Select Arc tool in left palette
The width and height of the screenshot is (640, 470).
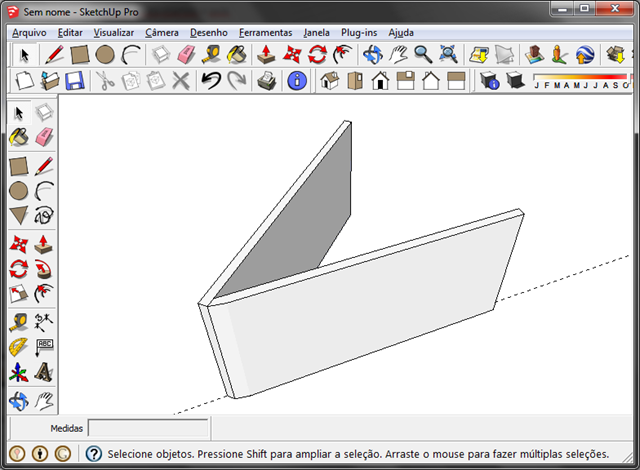[44, 191]
